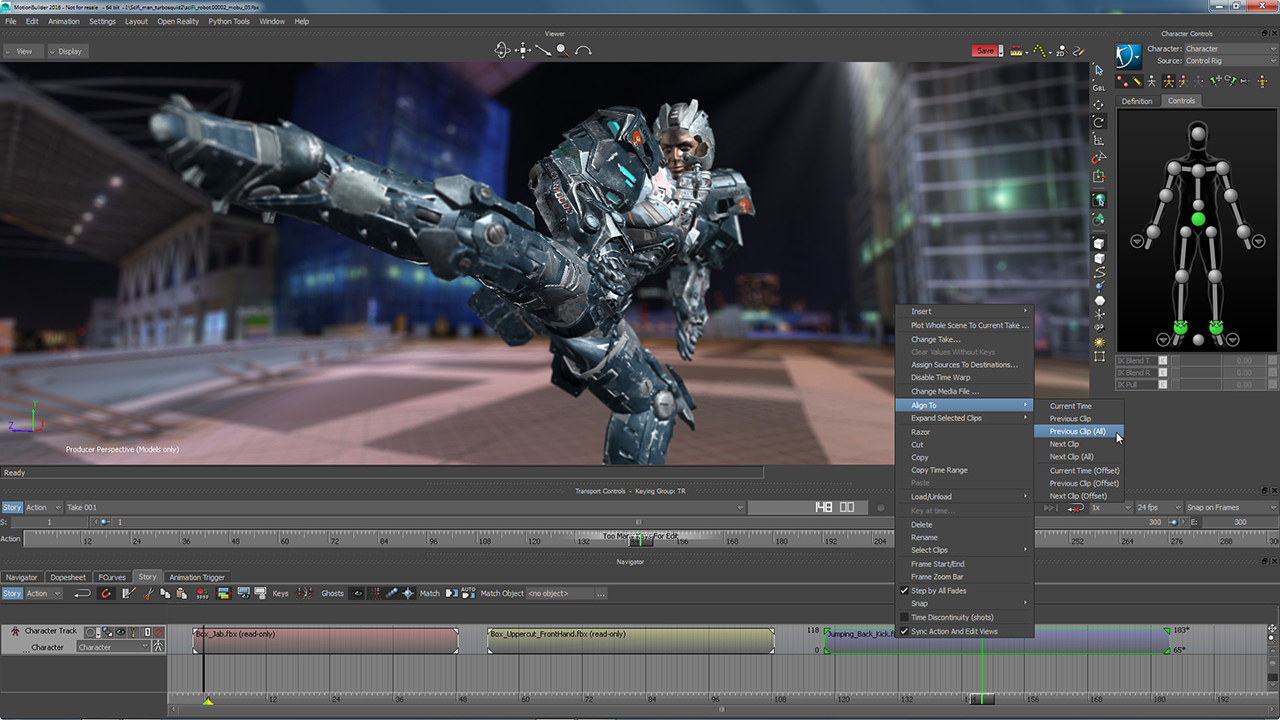Viewport: 1280px width, 720px height.
Task: Mute the Character Track with red circle
Action: (x=158, y=632)
